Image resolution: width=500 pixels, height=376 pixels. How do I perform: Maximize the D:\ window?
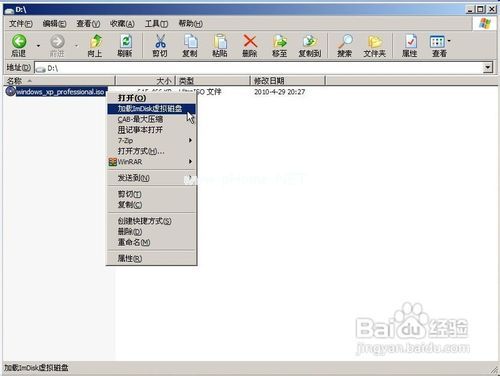click(x=480, y=9)
